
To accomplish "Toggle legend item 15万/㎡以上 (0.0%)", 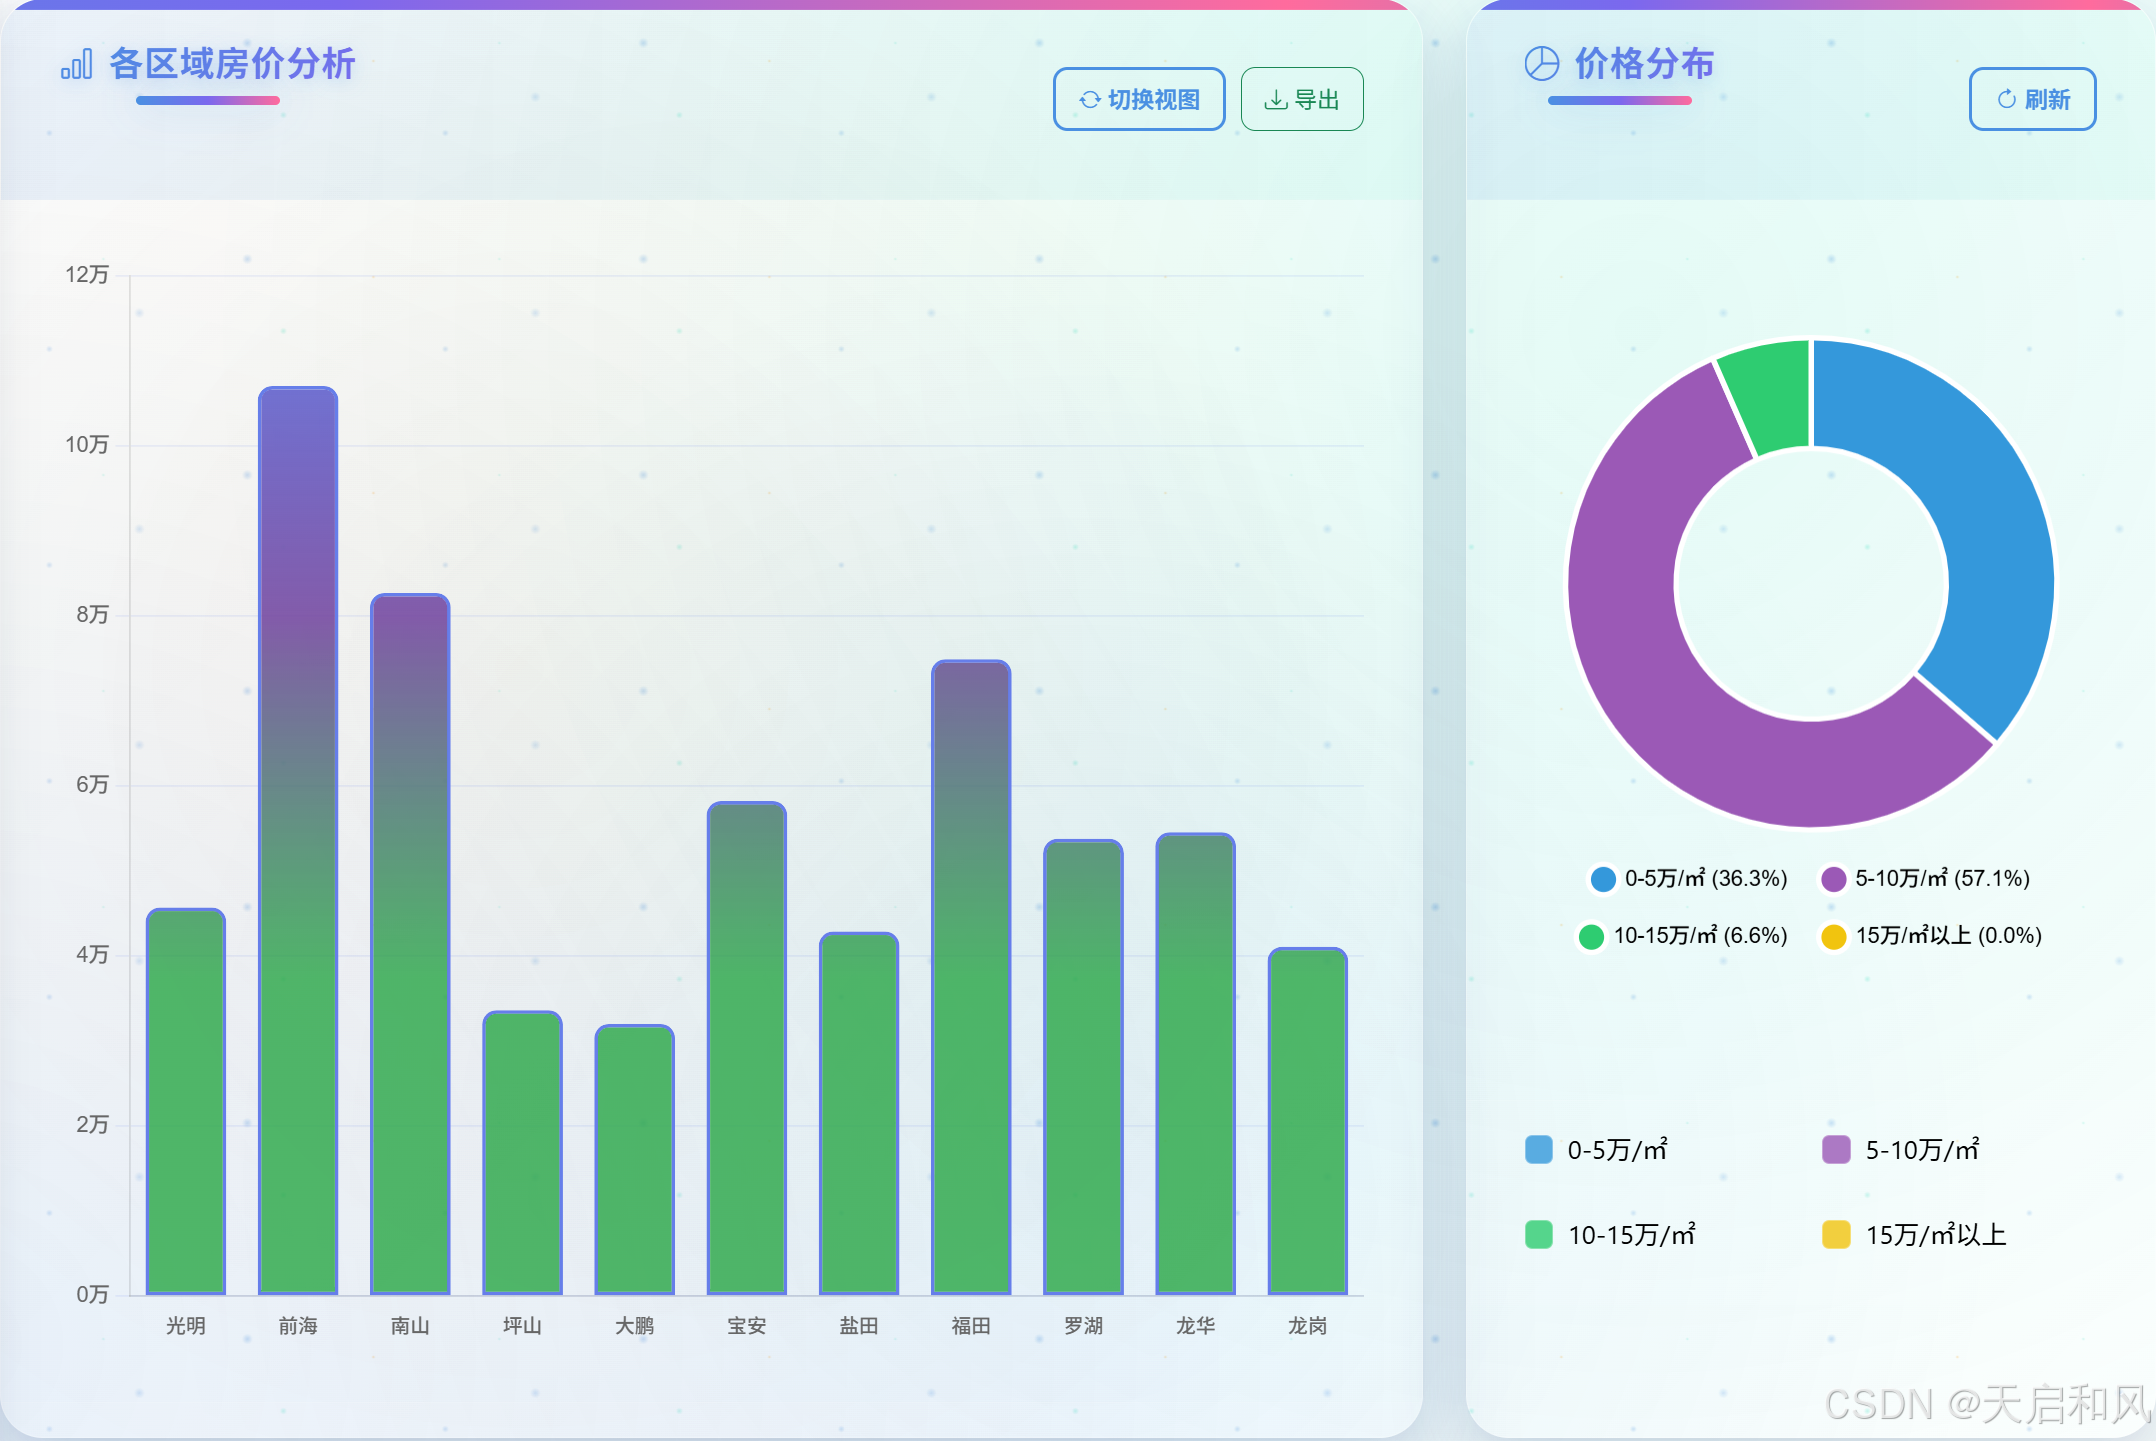I will [x=1931, y=936].
